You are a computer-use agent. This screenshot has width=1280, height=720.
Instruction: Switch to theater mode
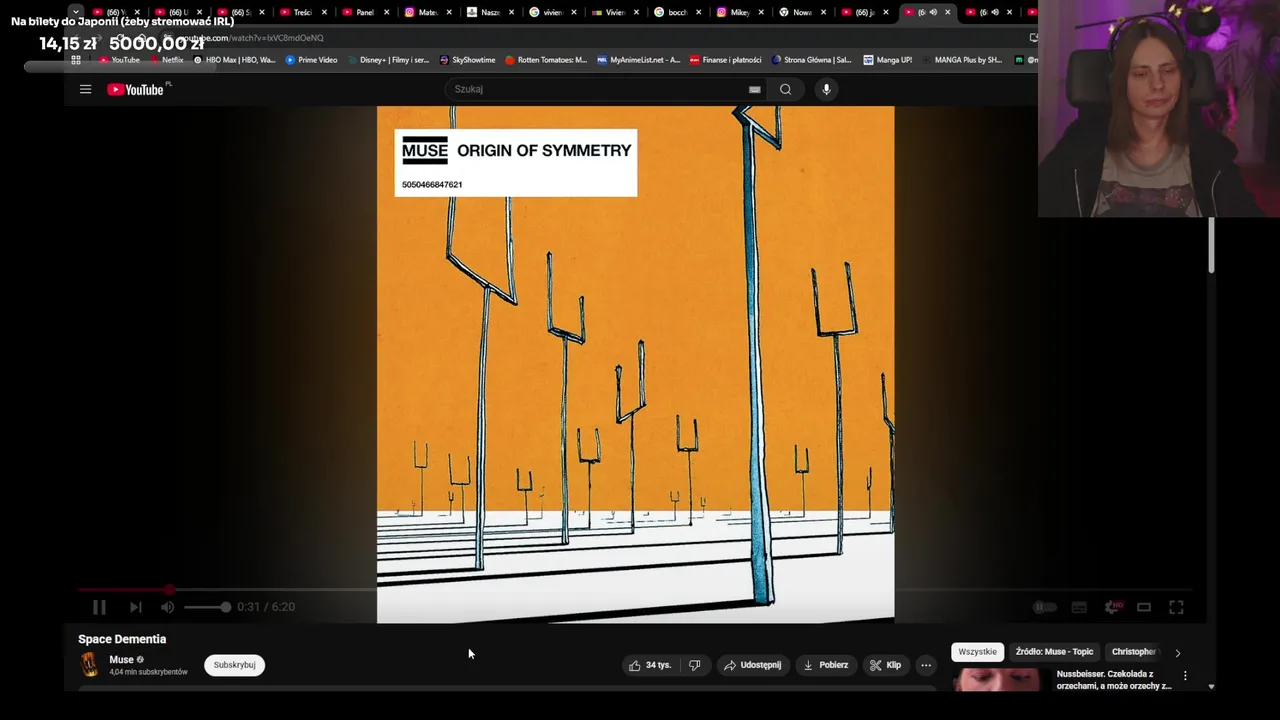click(x=1144, y=607)
